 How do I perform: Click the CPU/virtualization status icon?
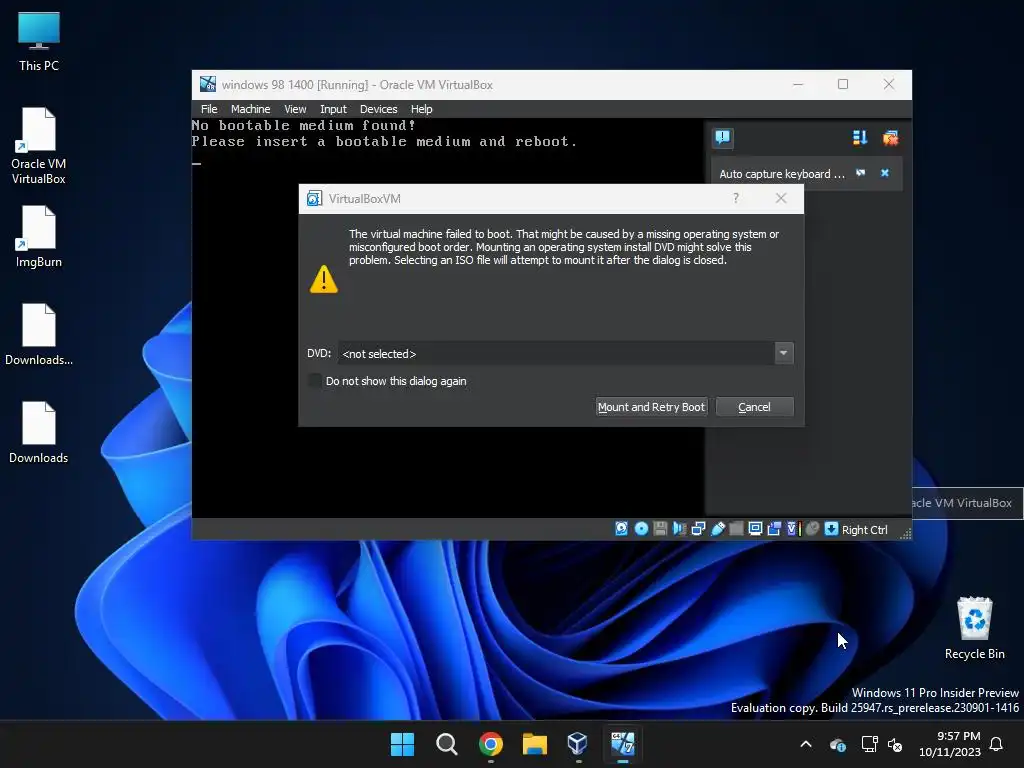[x=793, y=529]
